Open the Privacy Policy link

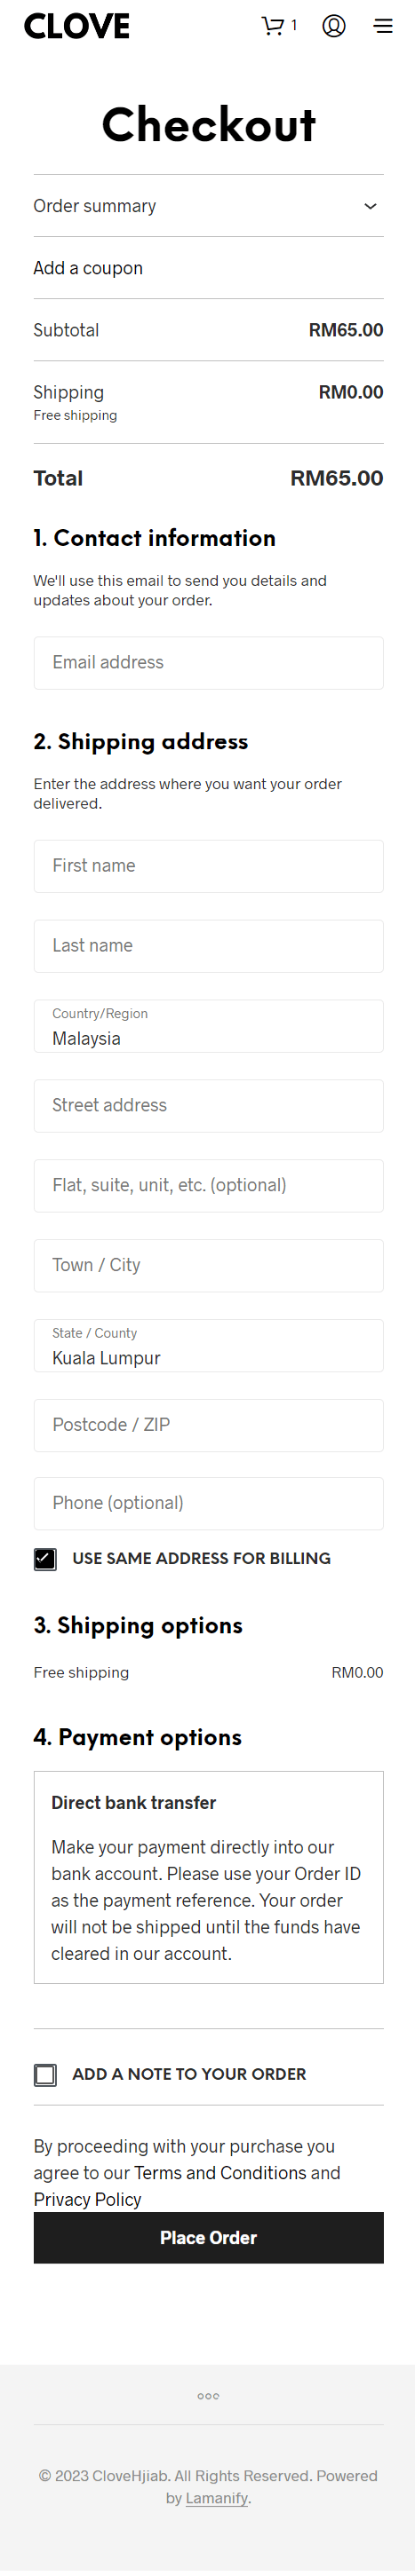click(x=87, y=2199)
